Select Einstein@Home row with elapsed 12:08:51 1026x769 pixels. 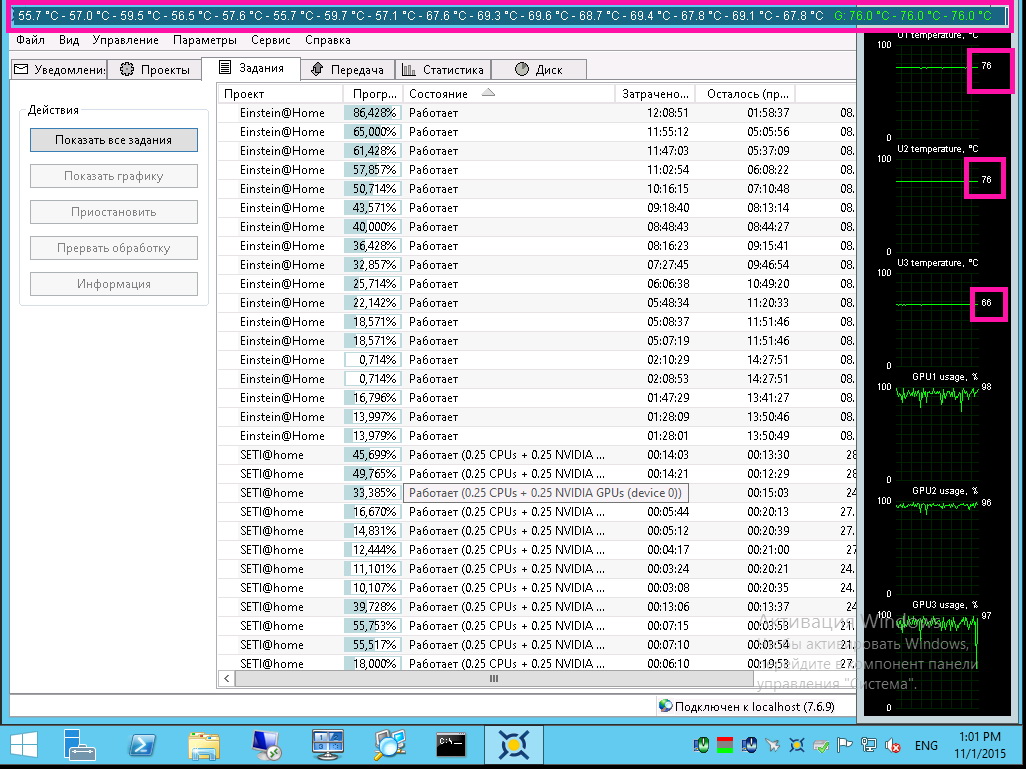point(537,113)
